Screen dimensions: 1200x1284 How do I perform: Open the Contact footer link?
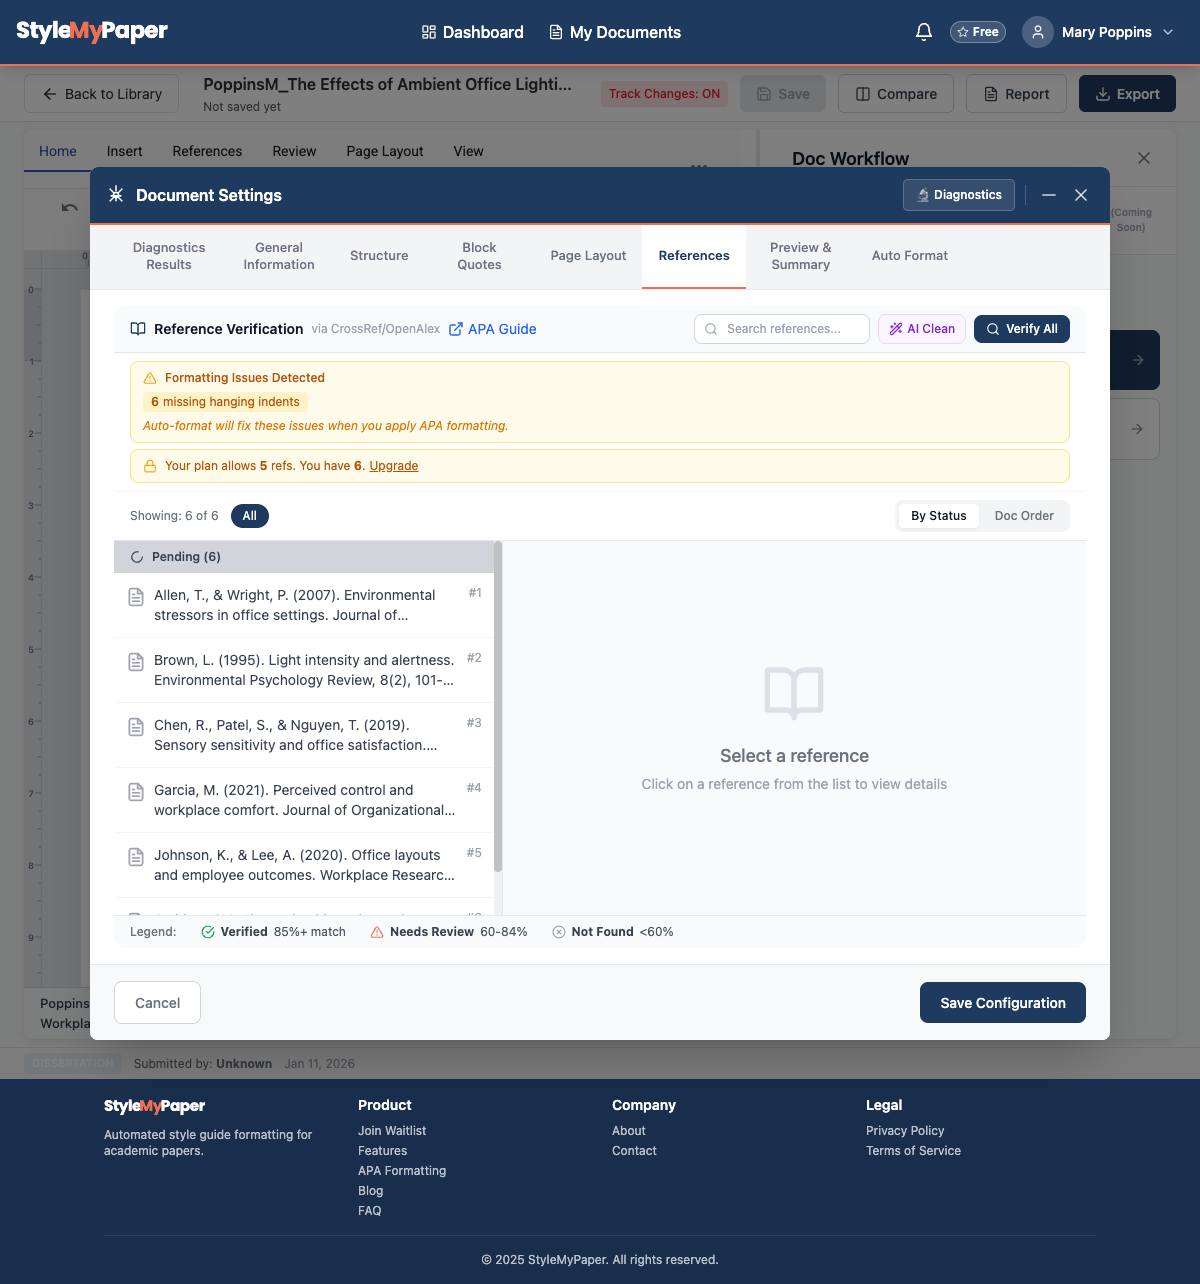[x=634, y=1151]
